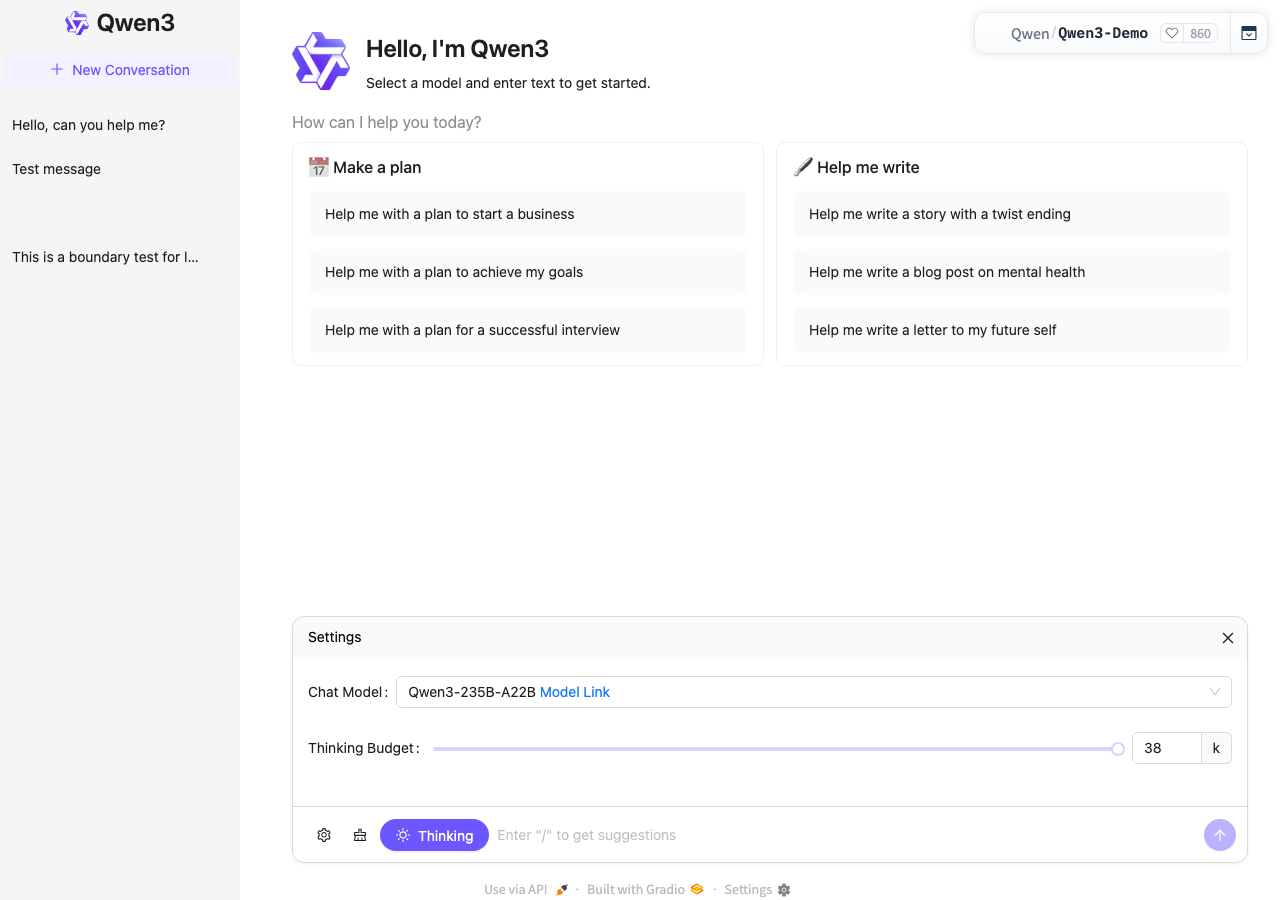Click the 860 likes count
Viewport: 1280px width, 900px height.
pos(1200,33)
